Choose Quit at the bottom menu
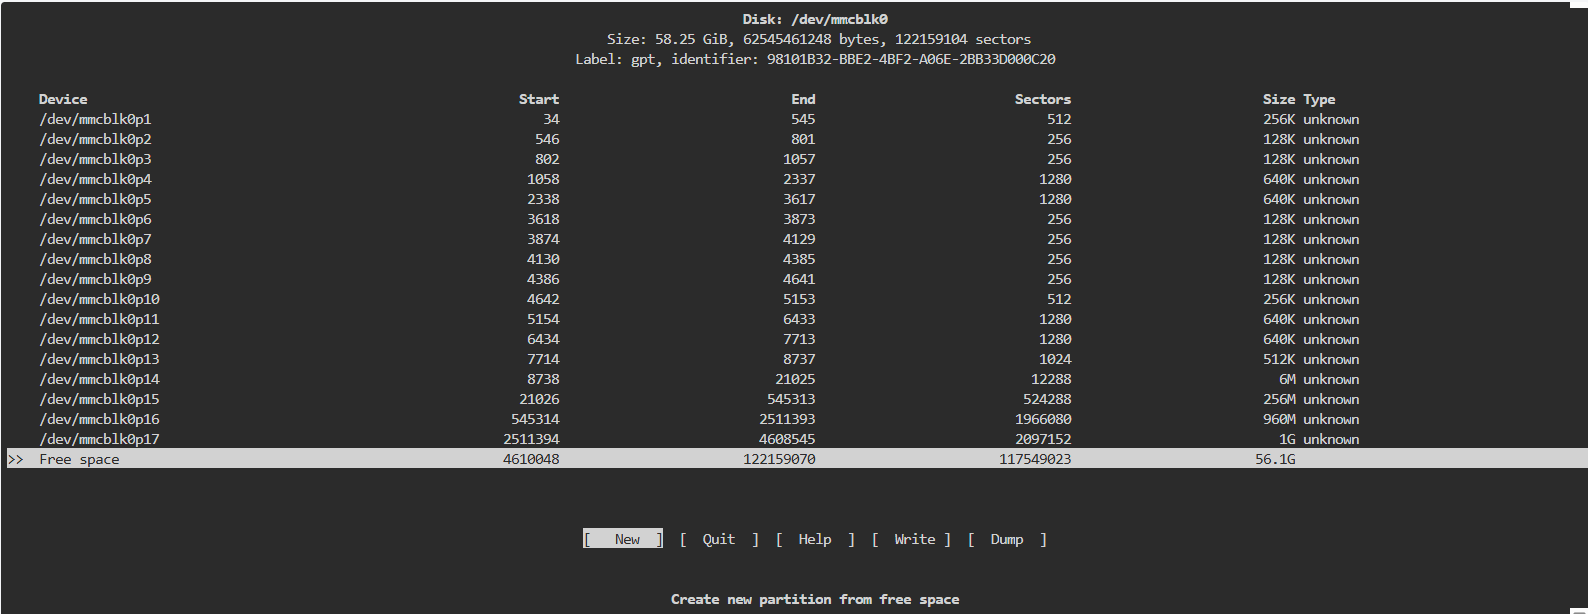 pyautogui.click(x=718, y=539)
